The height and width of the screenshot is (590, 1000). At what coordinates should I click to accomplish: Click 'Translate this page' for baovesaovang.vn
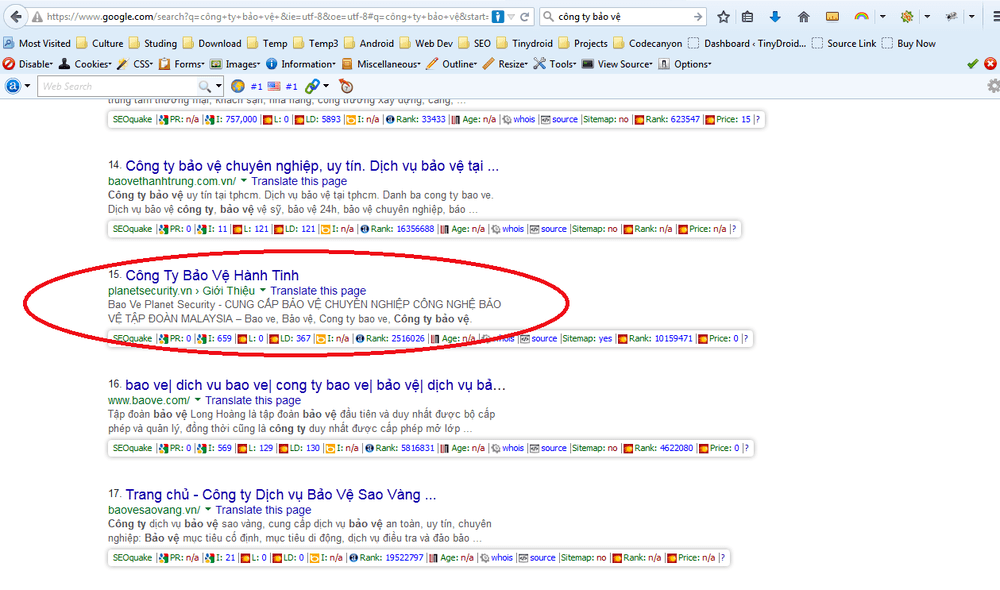click(263, 510)
